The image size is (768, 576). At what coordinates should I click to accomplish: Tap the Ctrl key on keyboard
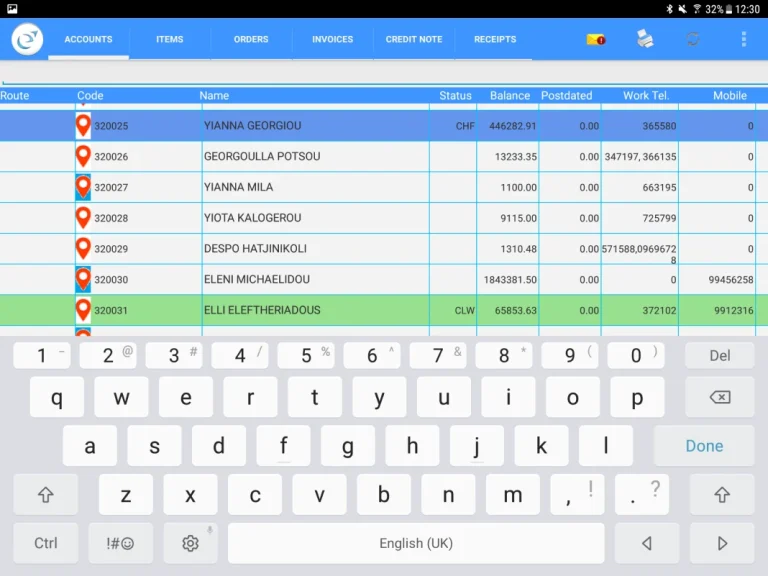tap(46, 543)
